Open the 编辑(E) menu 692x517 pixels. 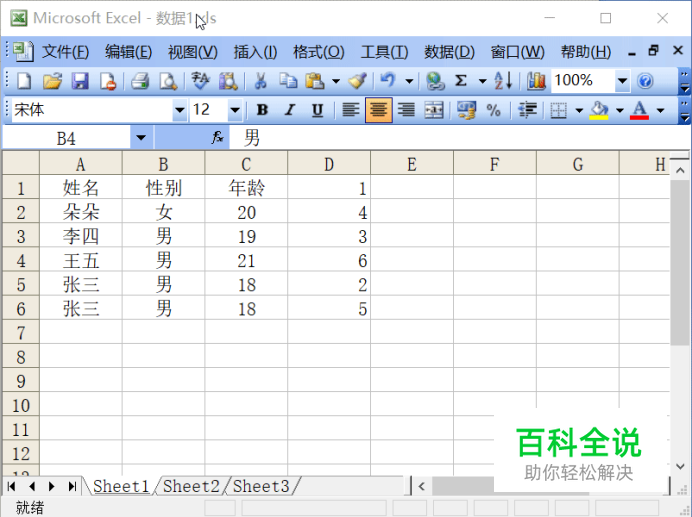(x=128, y=52)
